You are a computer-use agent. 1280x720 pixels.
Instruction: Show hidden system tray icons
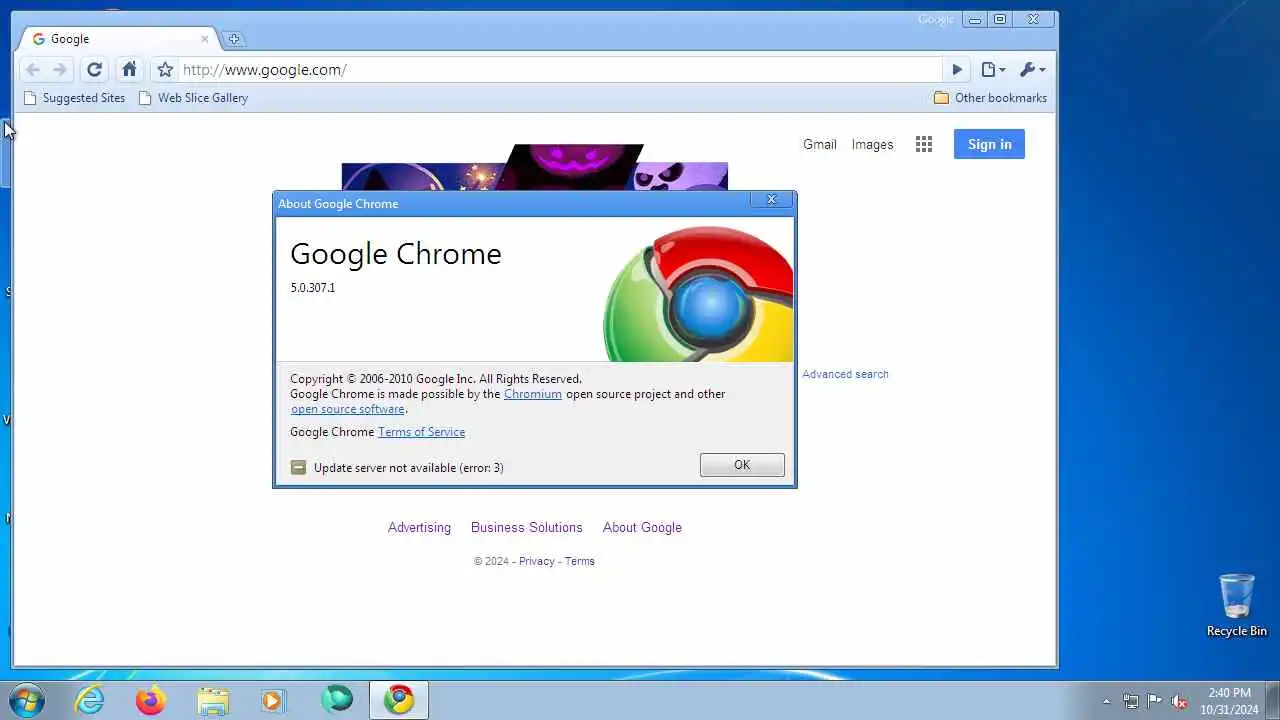pyautogui.click(x=1106, y=701)
